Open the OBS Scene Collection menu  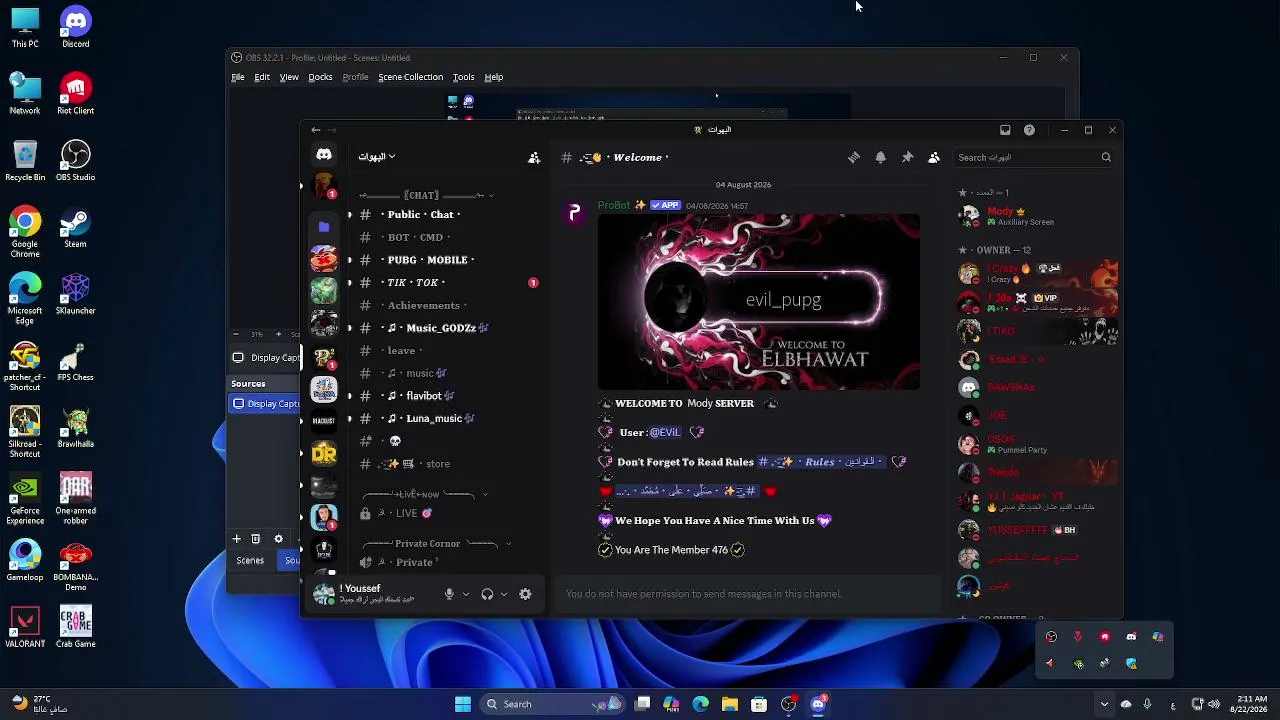pyautogui.click(x=410, y=77)
